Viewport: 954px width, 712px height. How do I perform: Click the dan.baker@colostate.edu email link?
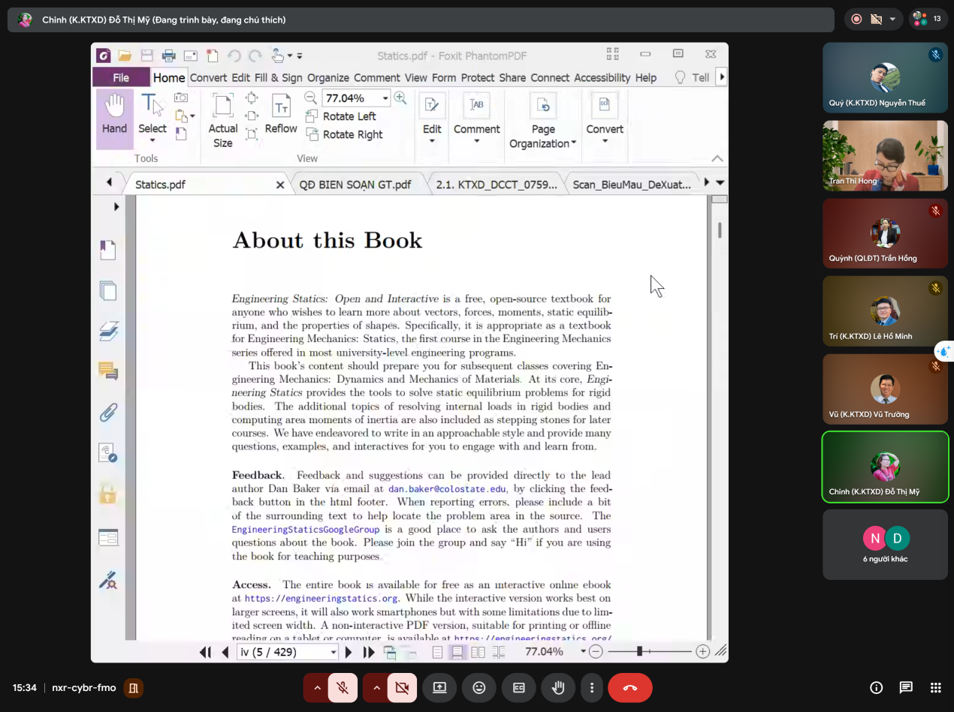click(447, 489)
